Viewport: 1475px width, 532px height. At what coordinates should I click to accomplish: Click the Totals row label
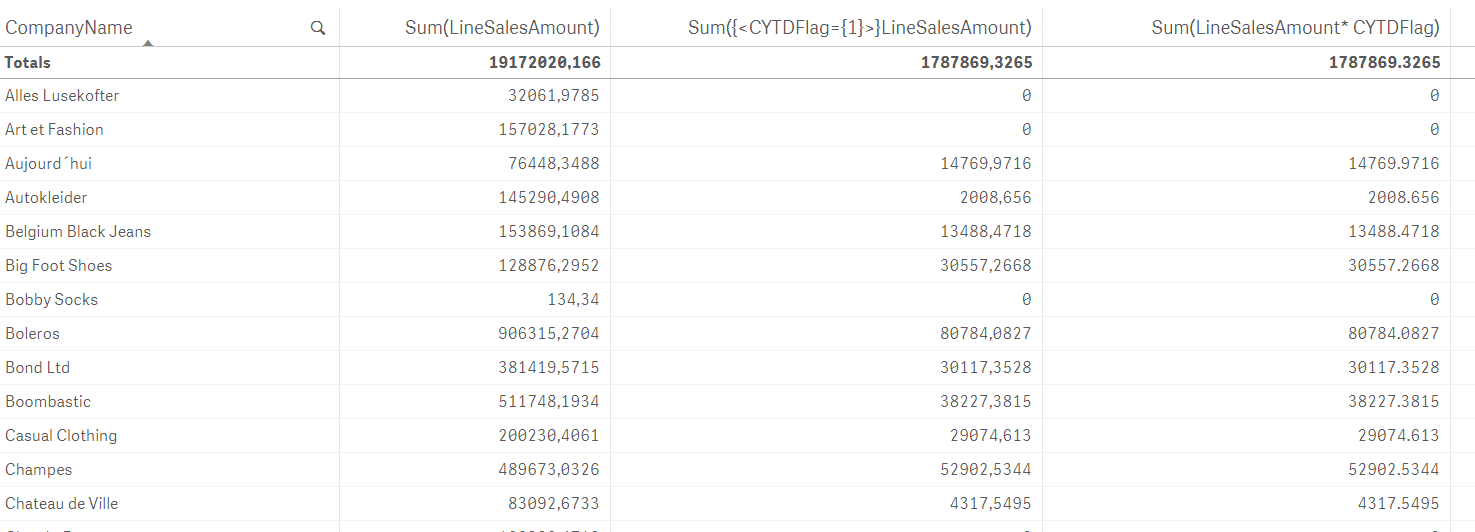[28, 62]
